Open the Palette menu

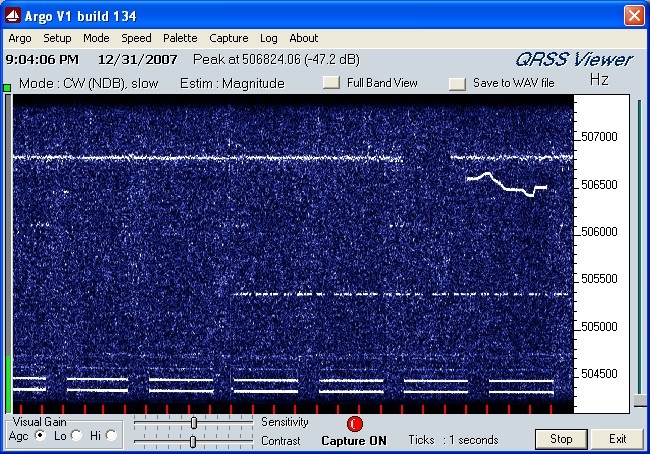(180, 38)
